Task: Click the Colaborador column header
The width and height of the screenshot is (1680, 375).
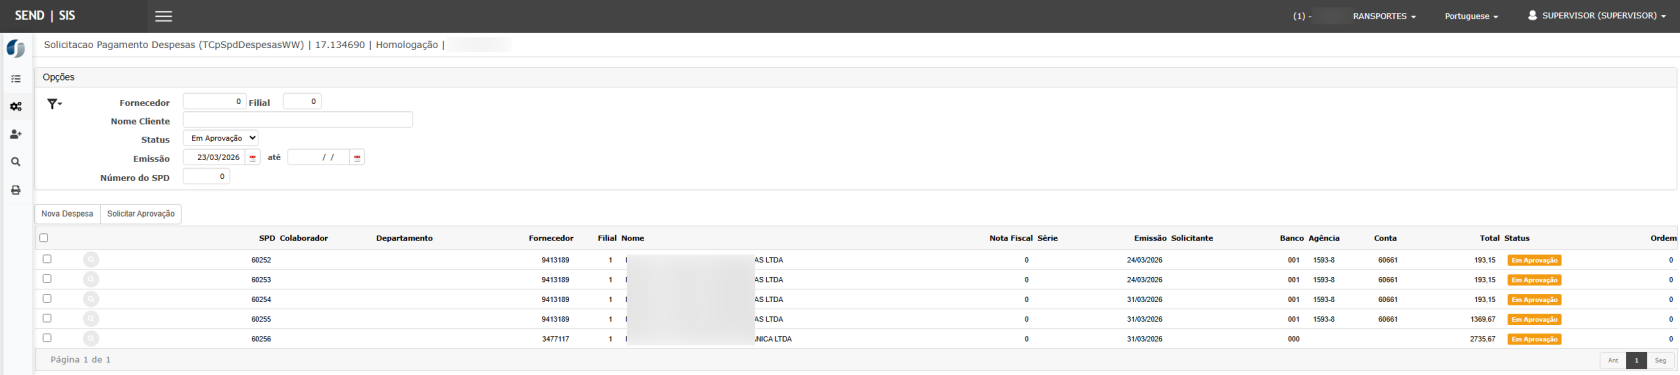Action: tap(304, 239)
